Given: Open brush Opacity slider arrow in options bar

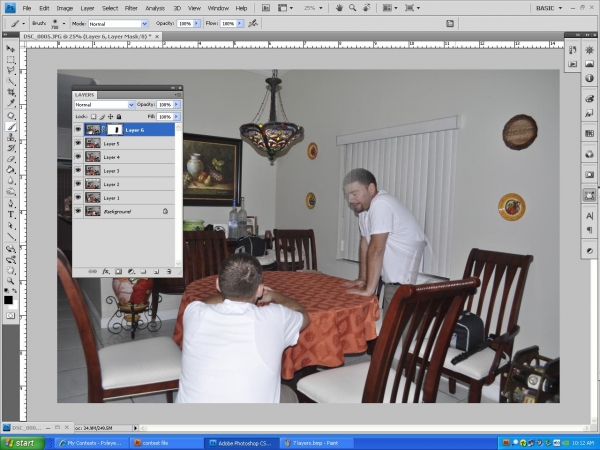Looking at the screenshot, I should tap(197, 24).
